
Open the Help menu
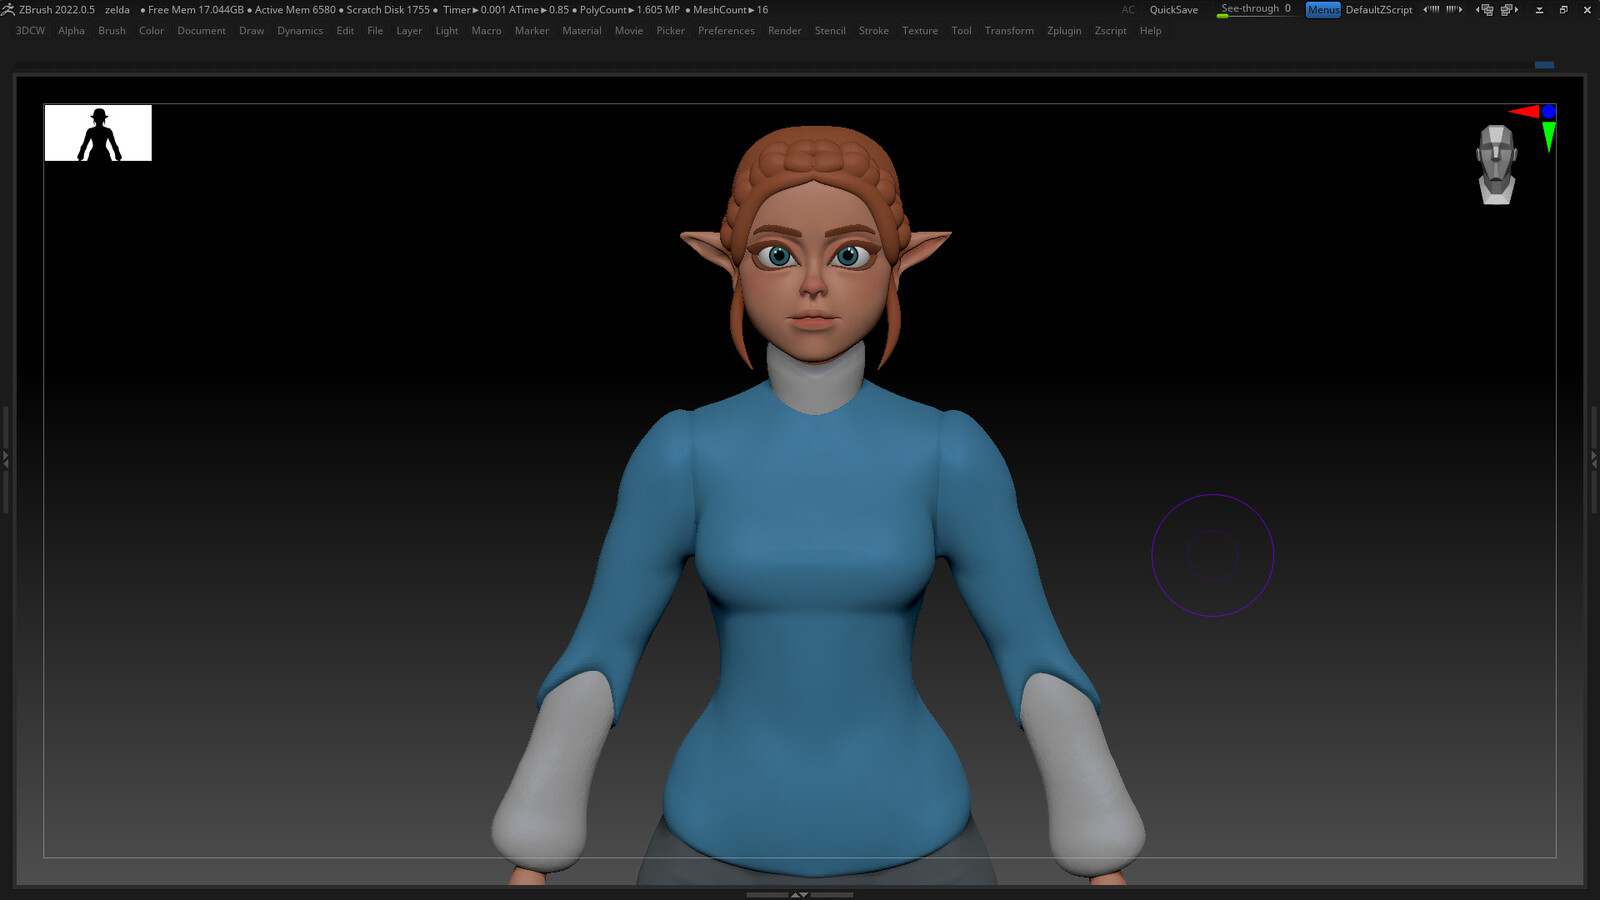click(x=1150, y=31)
